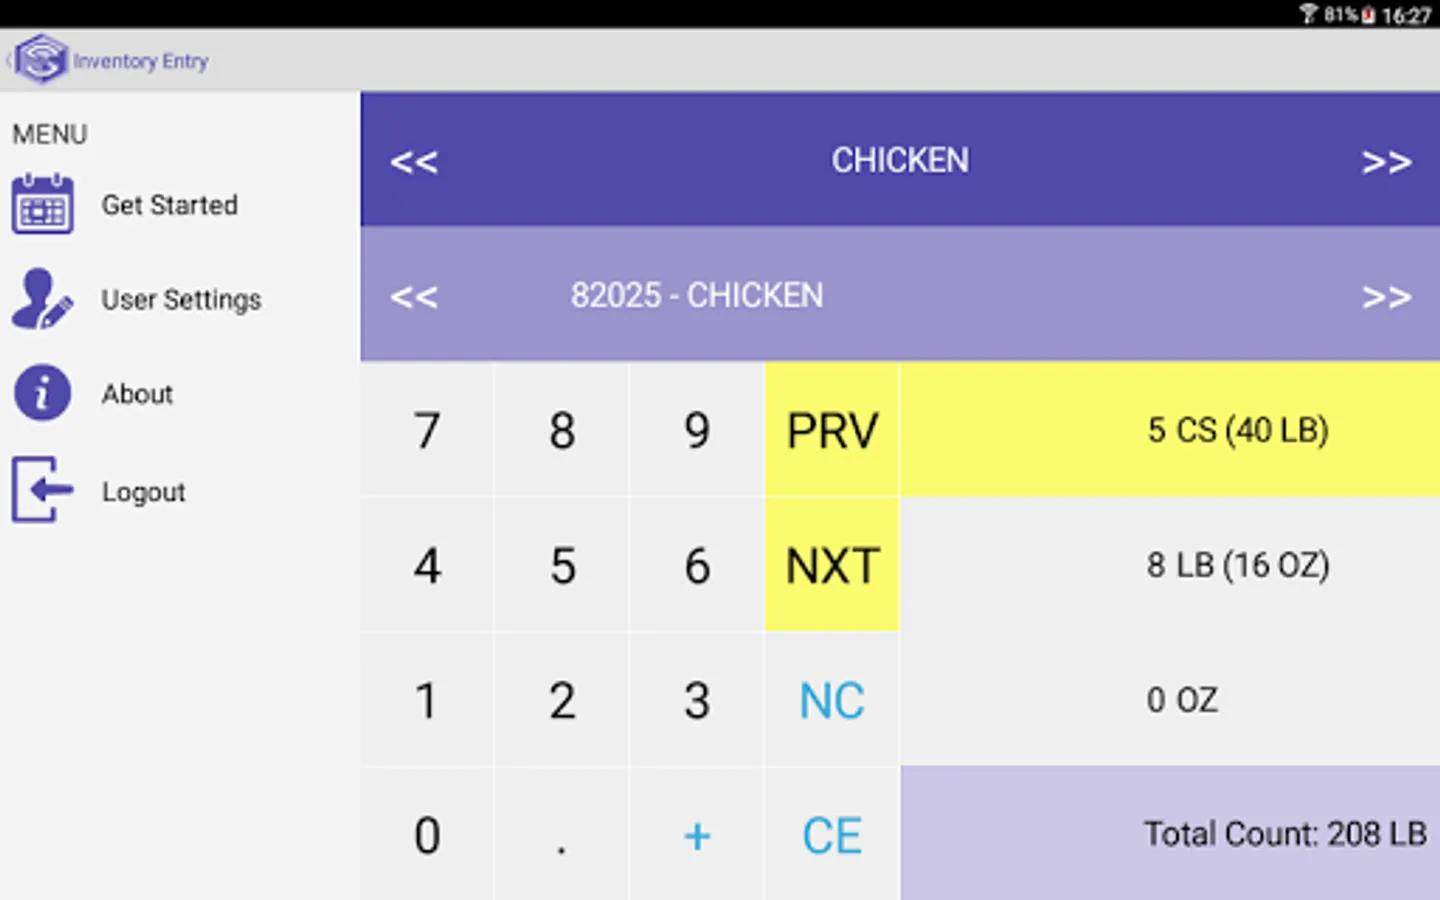Tap the Inventory Entry app logo
The width and height of the screenshot is (1440, 900).
pos(41,60)
